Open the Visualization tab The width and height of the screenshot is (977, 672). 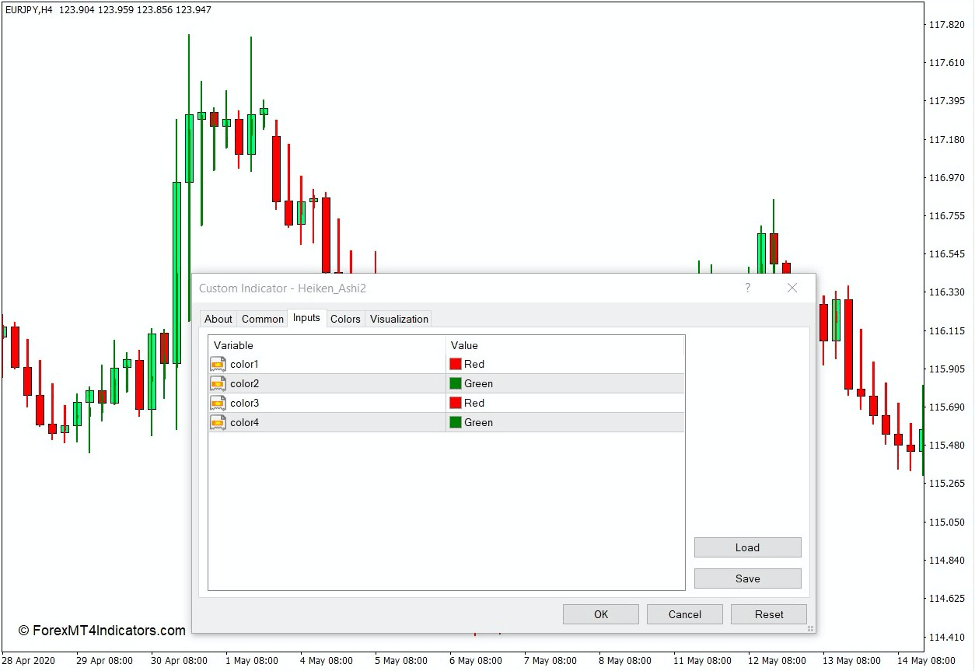pos(398,319)
